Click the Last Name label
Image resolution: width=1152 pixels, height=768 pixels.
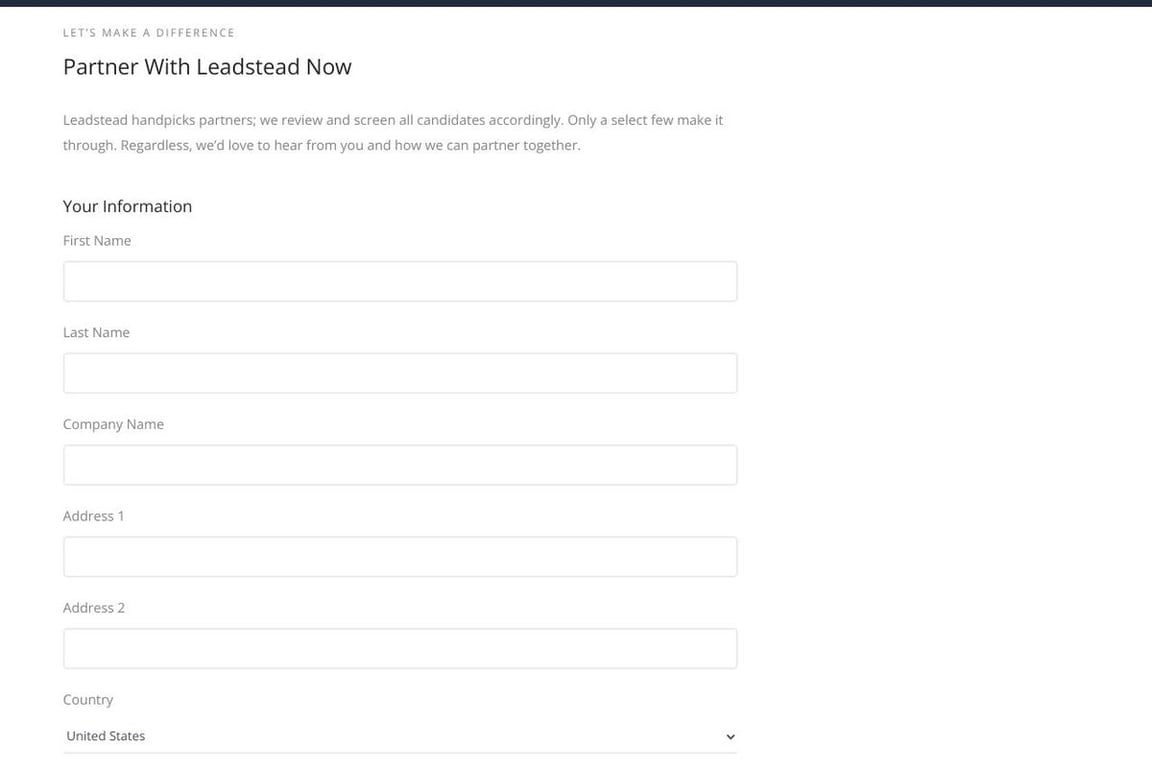coord(96,331)
